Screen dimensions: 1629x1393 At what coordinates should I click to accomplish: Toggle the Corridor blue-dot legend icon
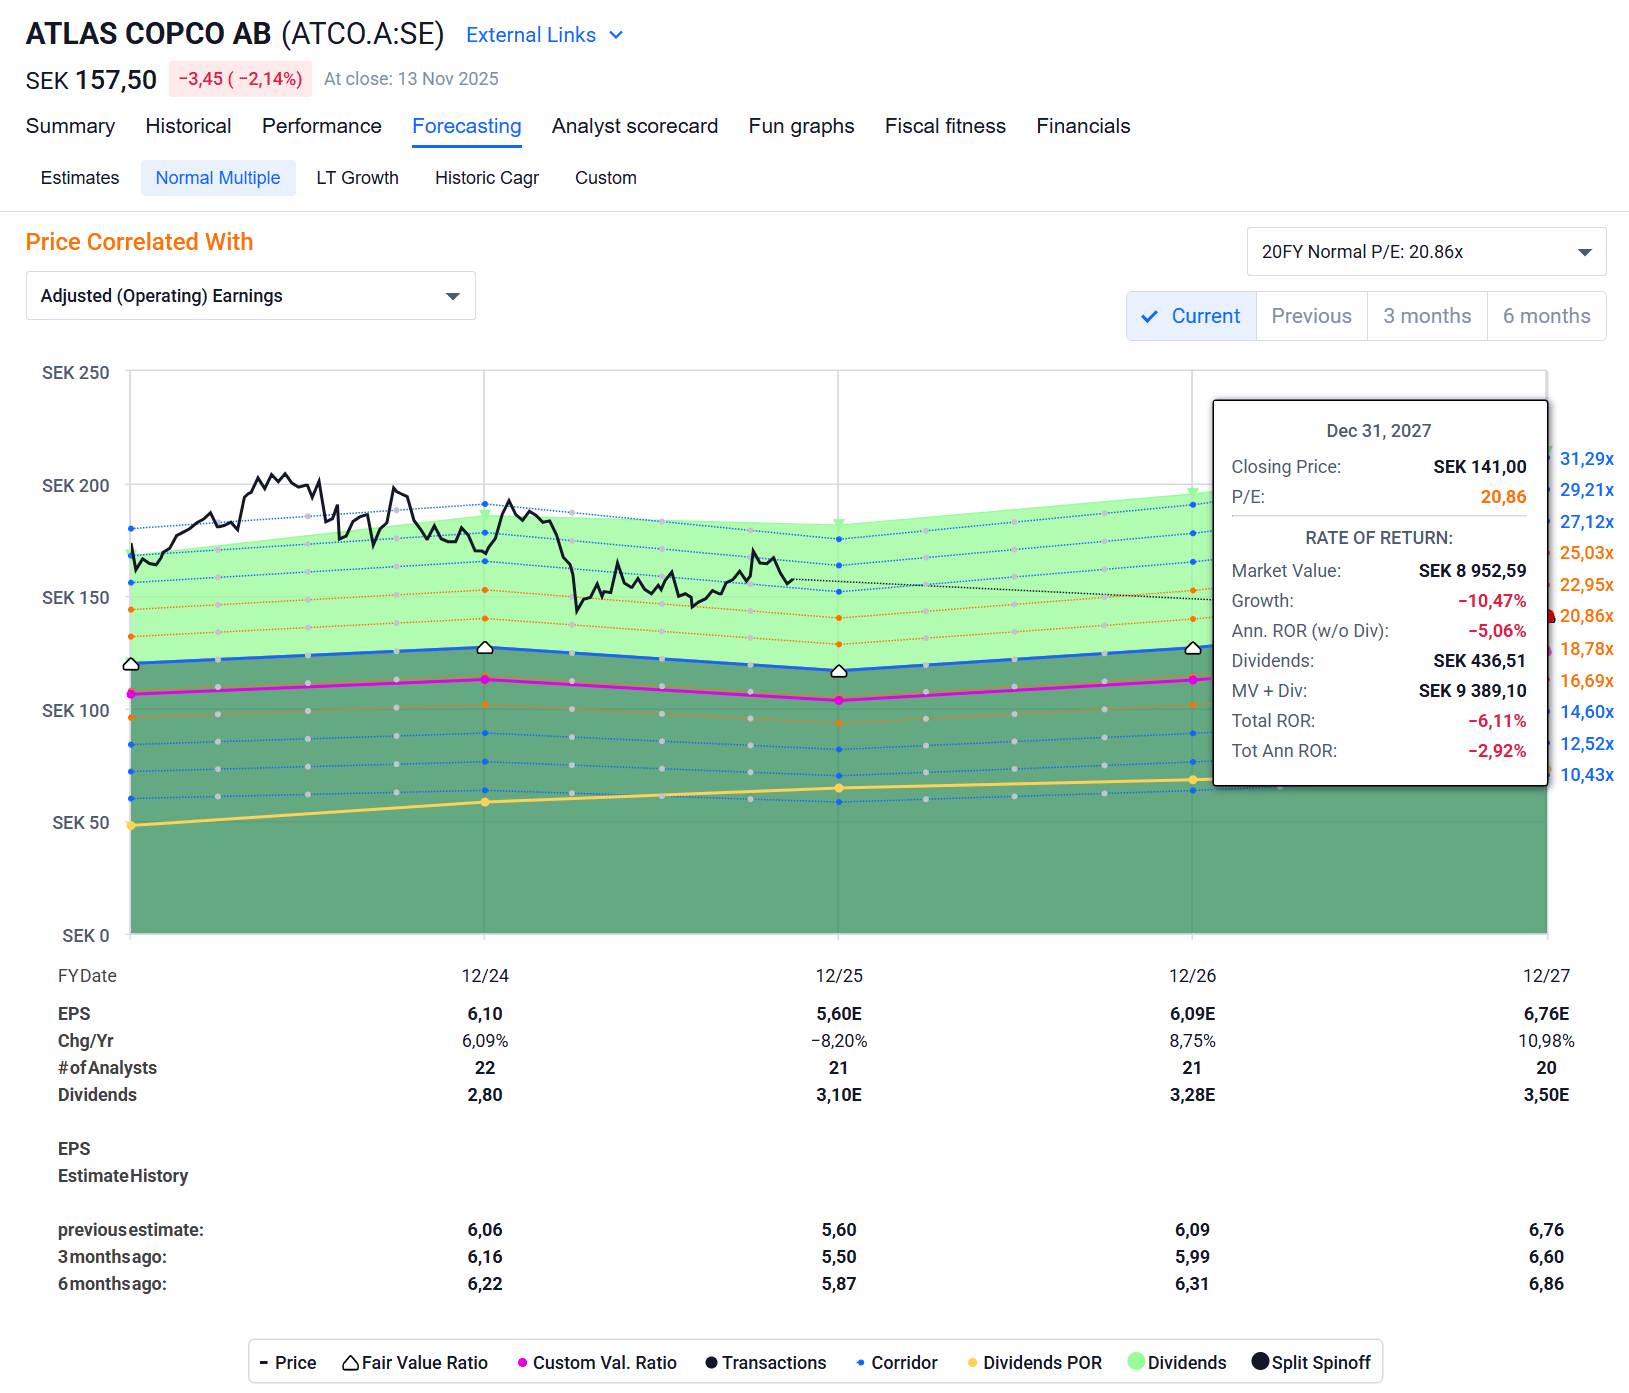tap(858, 1362)
